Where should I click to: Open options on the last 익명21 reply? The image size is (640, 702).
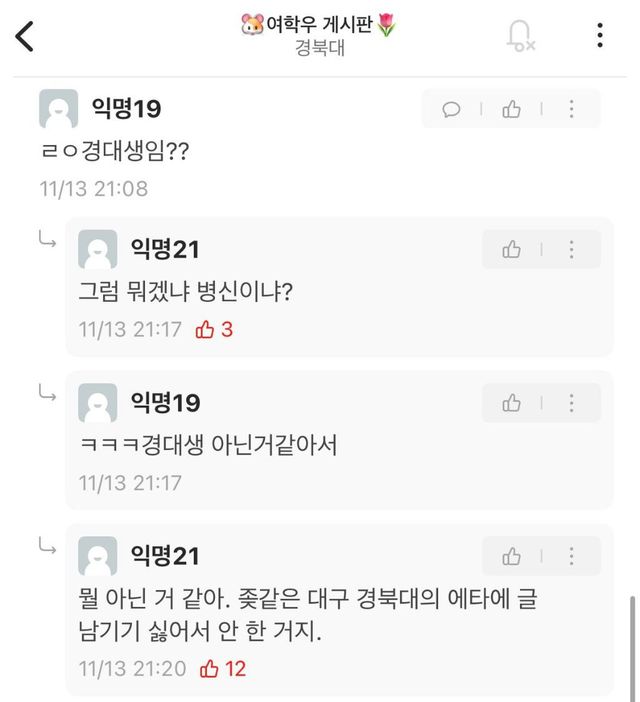point(572,556)
